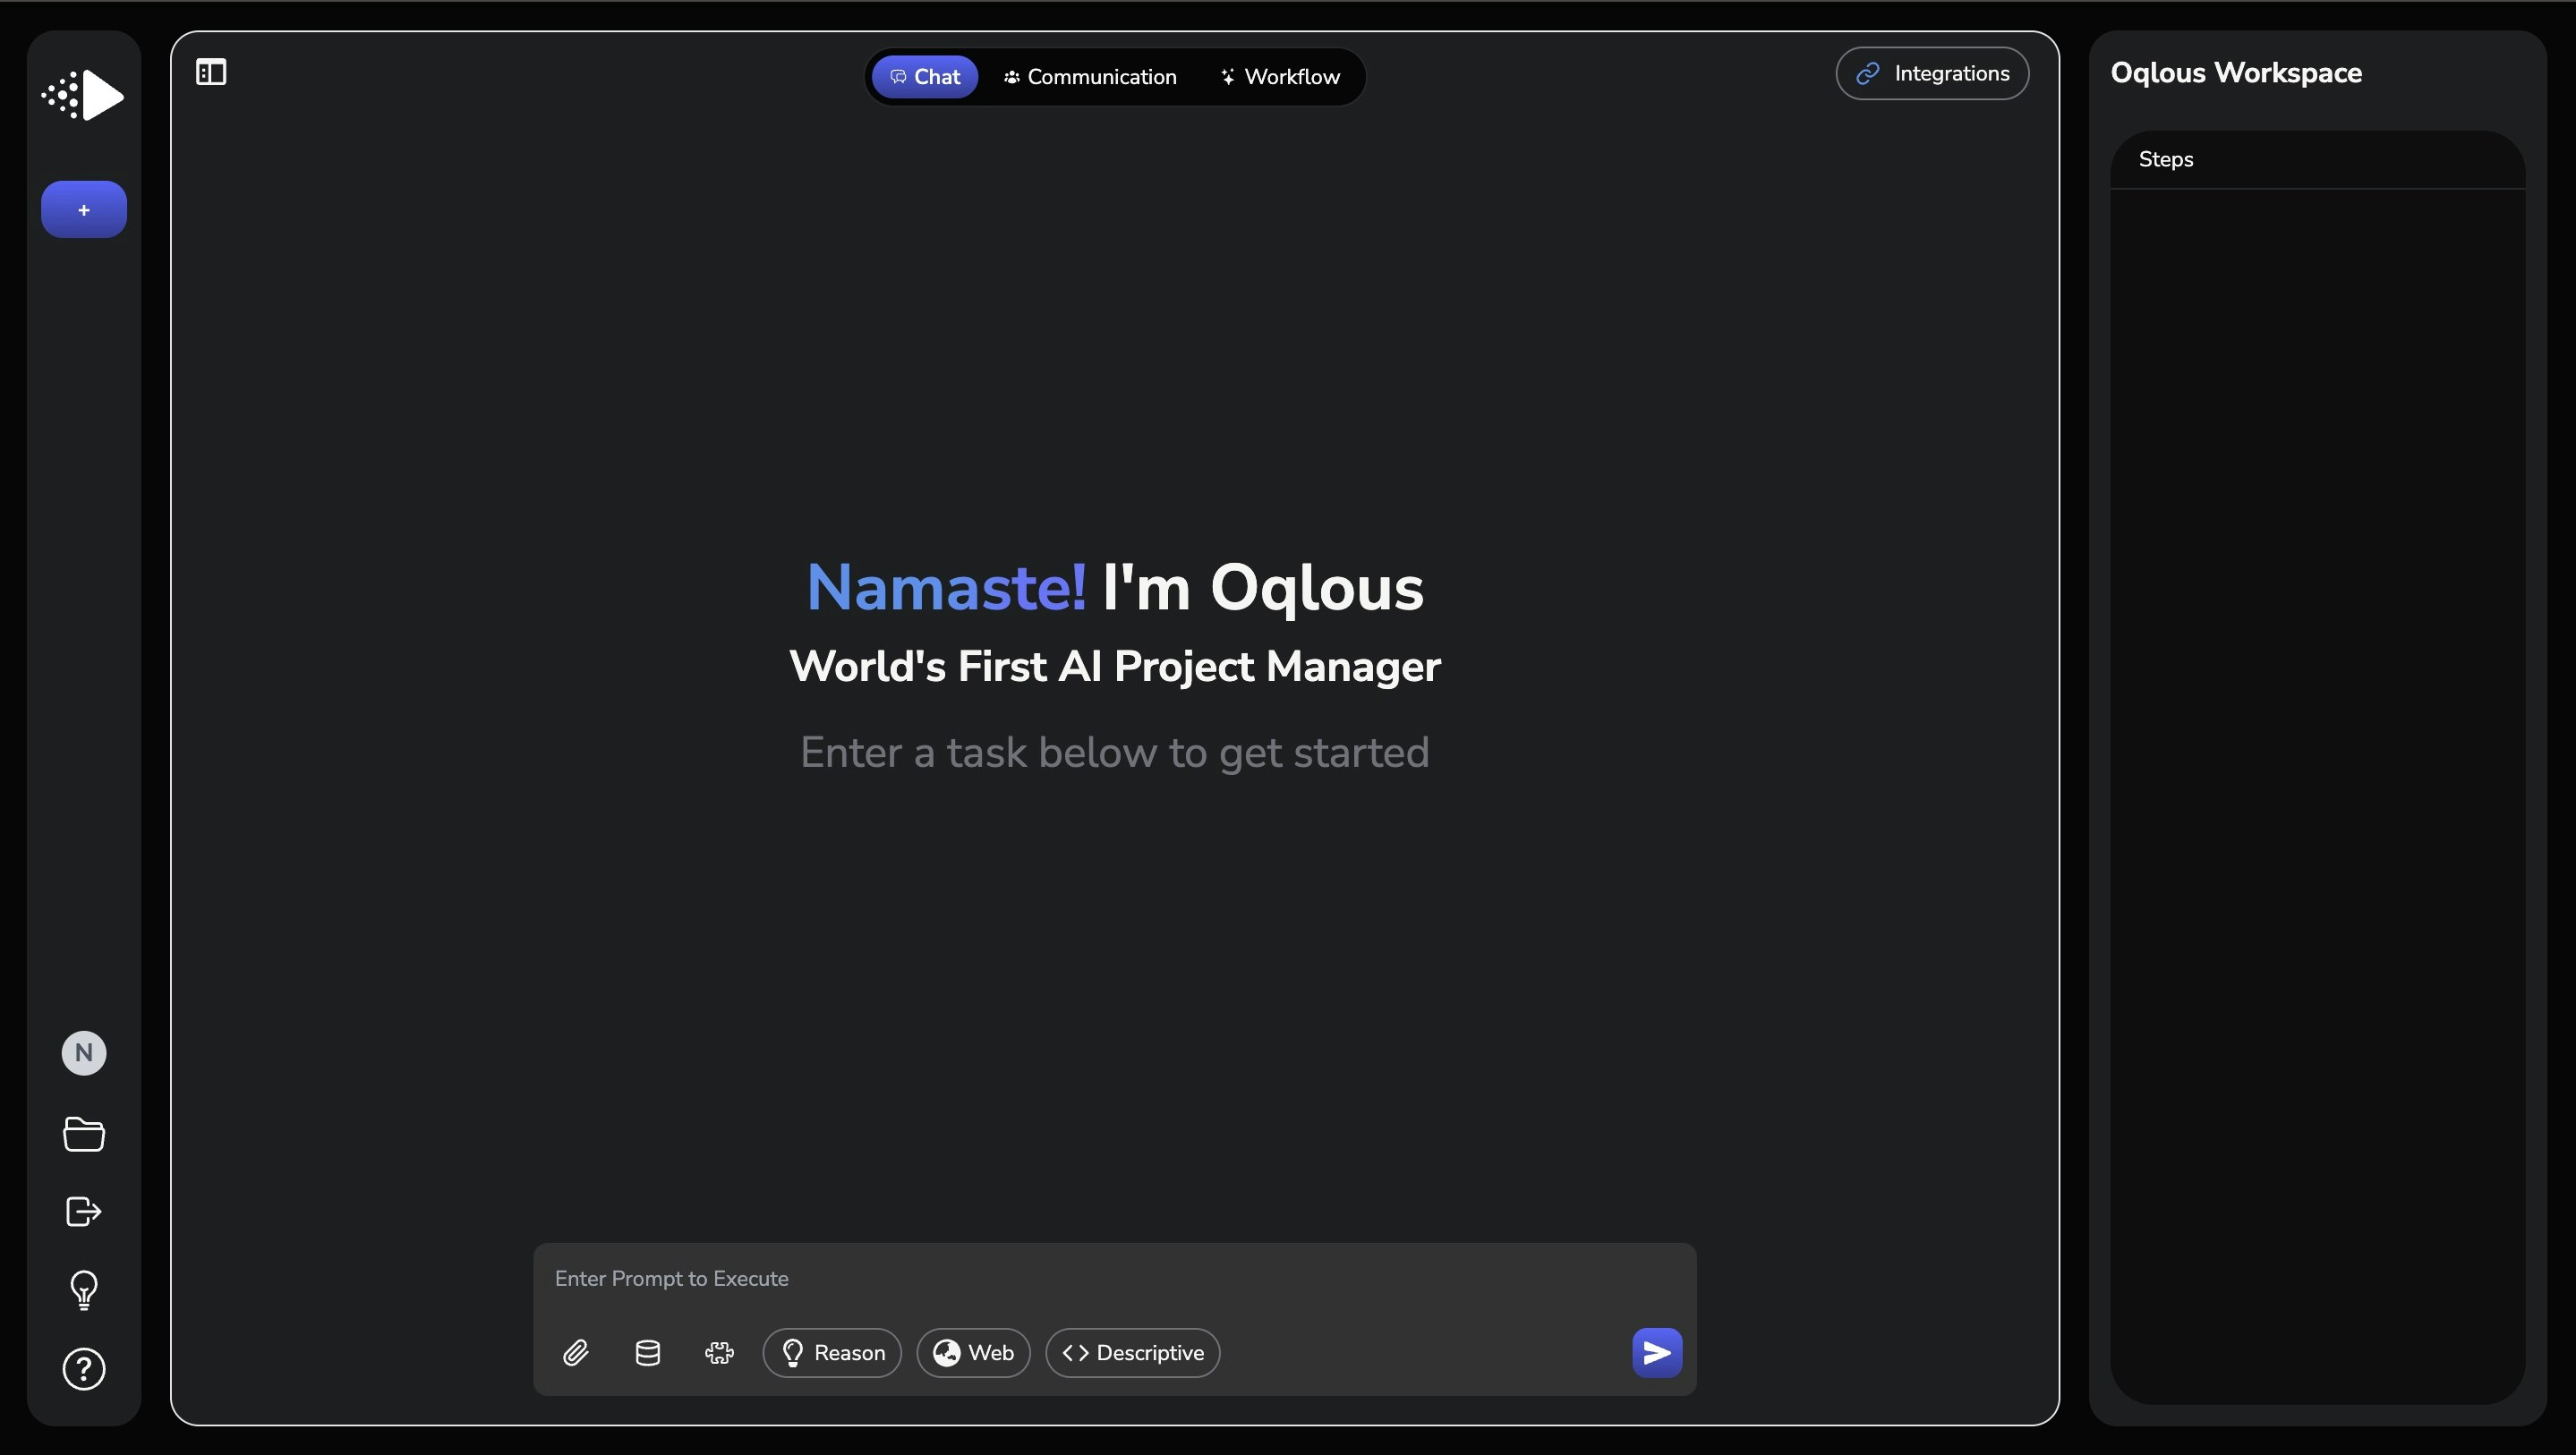This screenshot has height=1455, width=2576.
Task: Send the prompt with the arrow button
Action: [1657, 1353]
